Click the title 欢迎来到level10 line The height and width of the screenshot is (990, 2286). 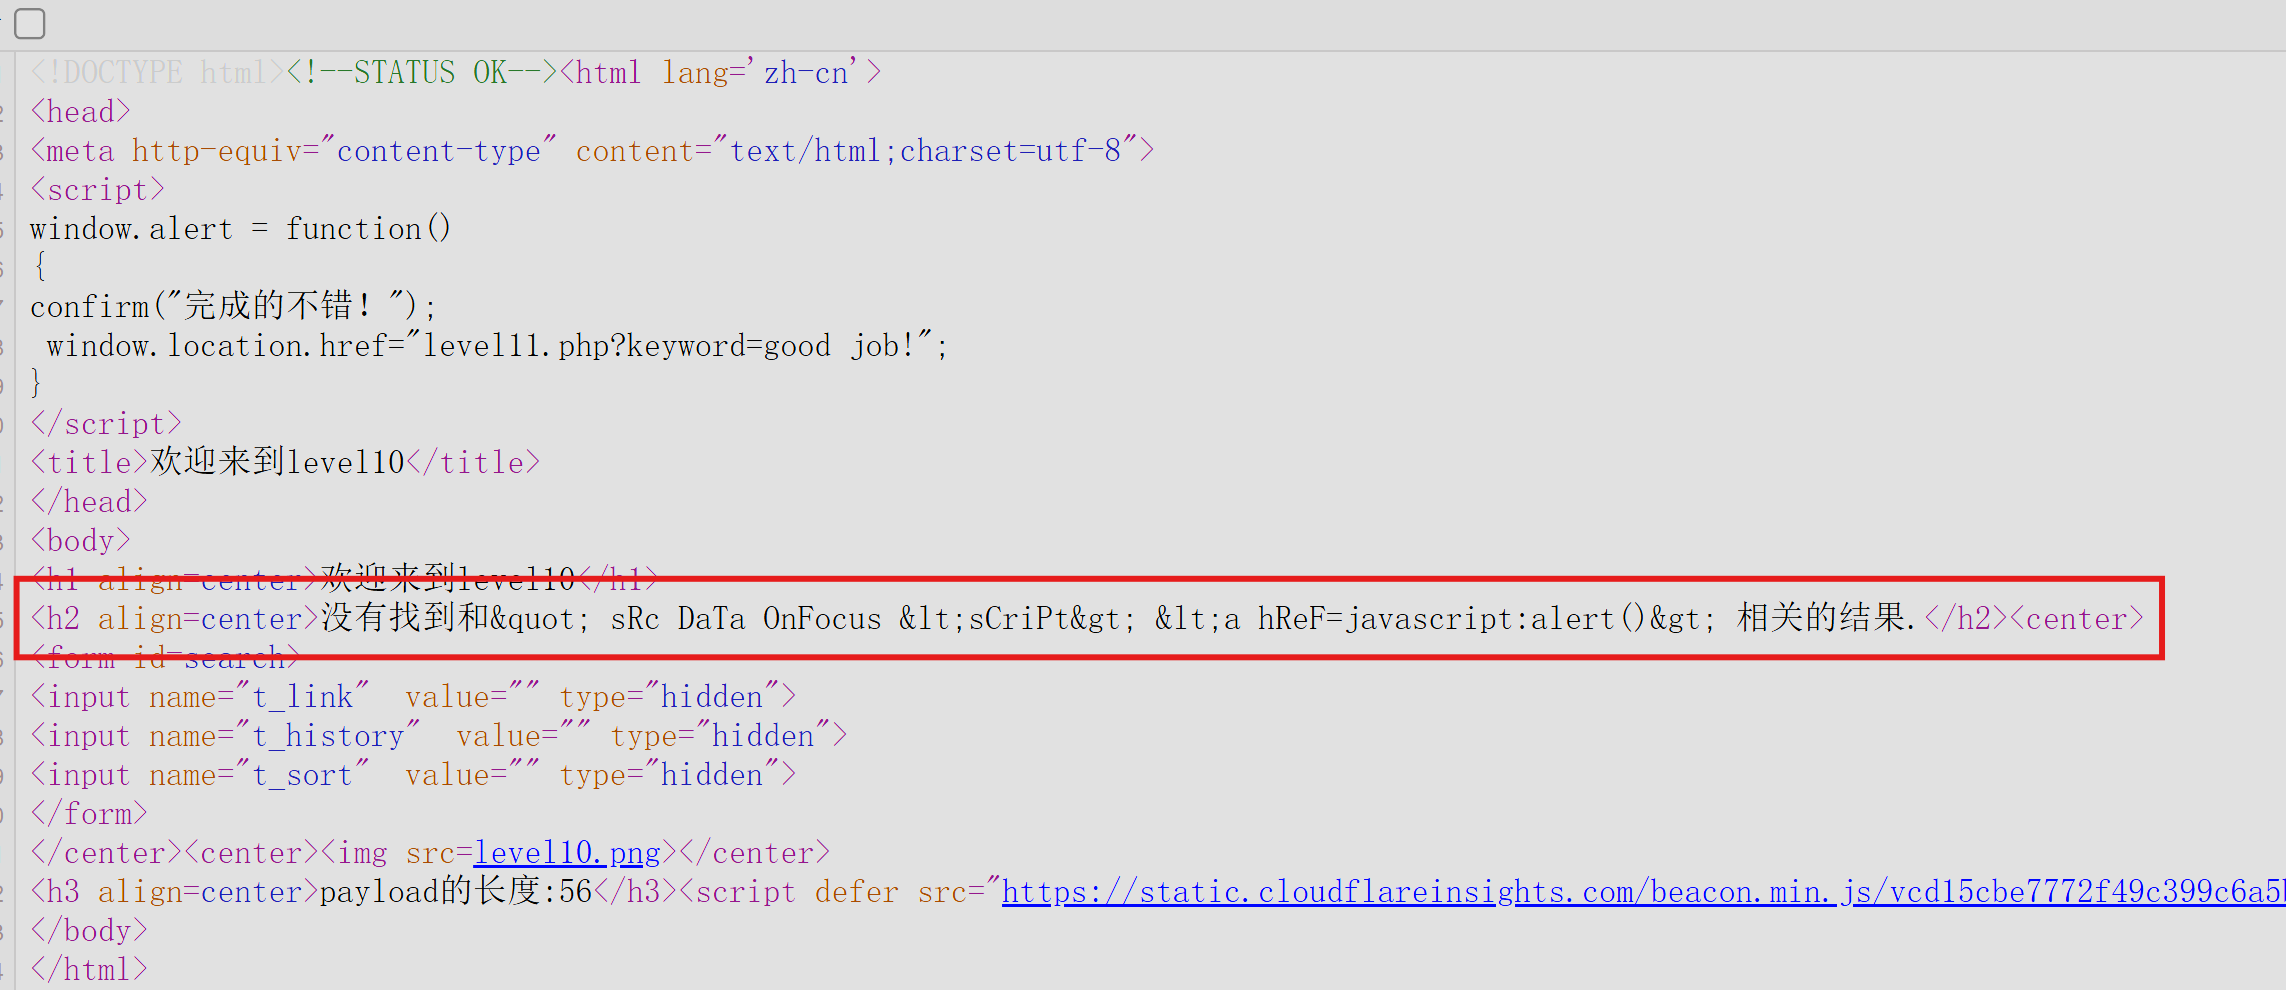tap(285, 463)
